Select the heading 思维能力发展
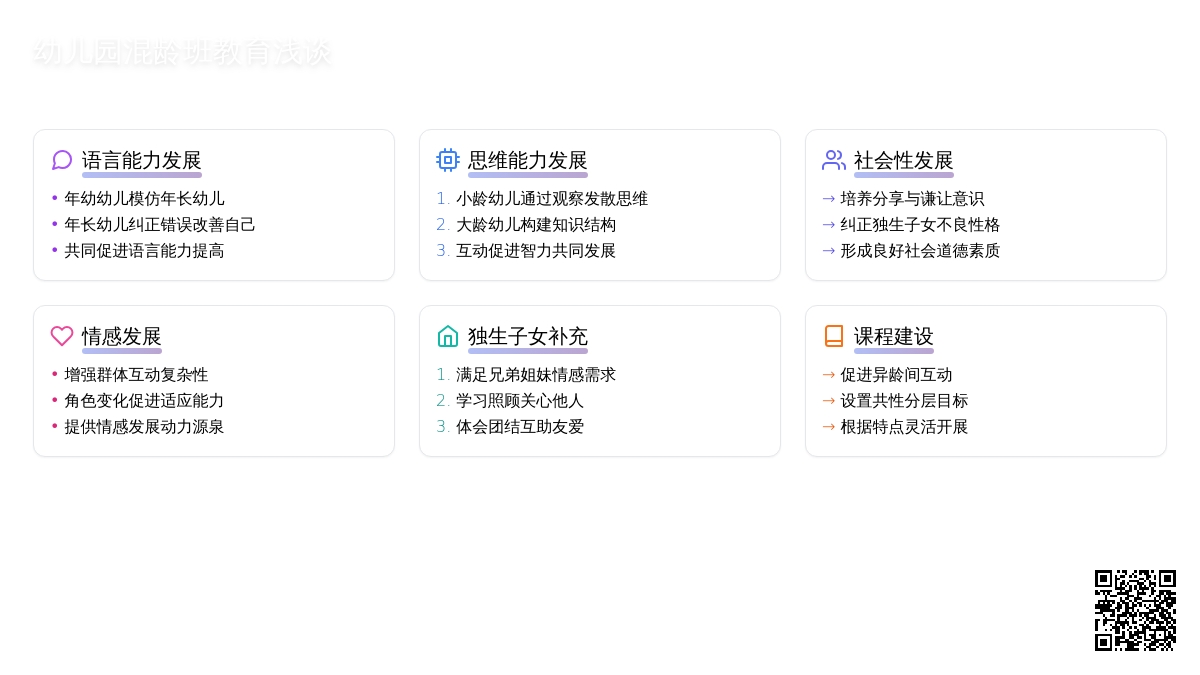The image size is (1200, 675). tap(528, 160)
